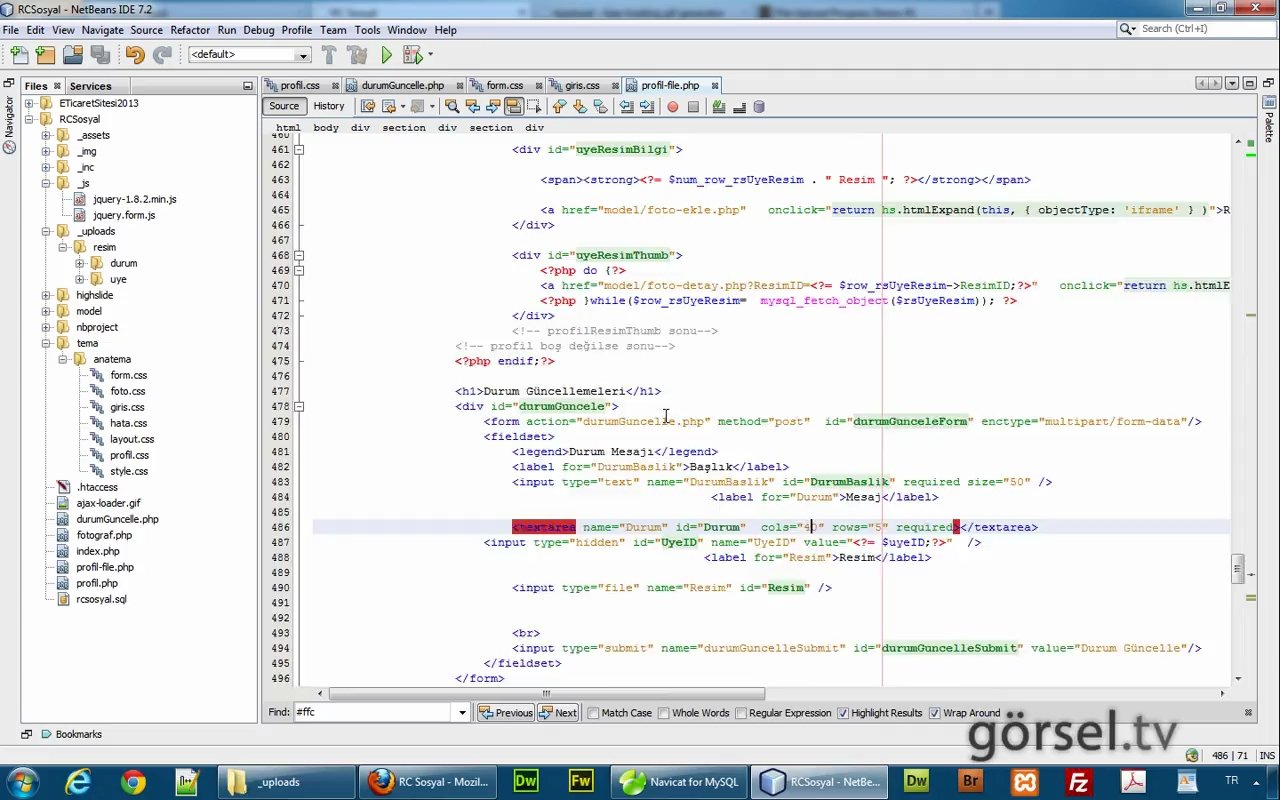Click into the Find text field
Image resolution: width=1280 pixels, height=800 pixels.
click(373, 713)
